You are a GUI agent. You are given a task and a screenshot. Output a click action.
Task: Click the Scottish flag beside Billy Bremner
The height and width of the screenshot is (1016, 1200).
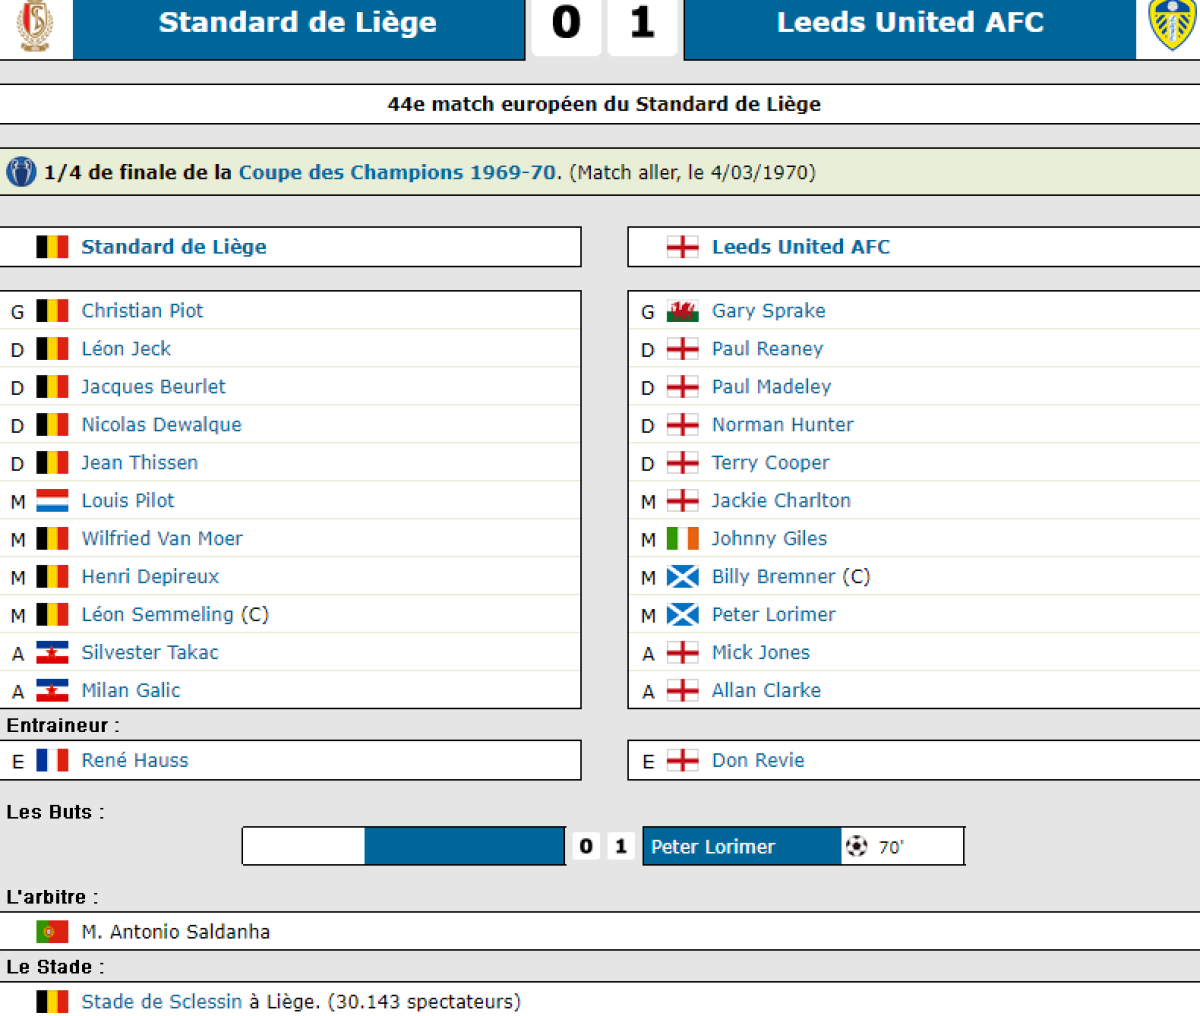(x=682, y=577)
